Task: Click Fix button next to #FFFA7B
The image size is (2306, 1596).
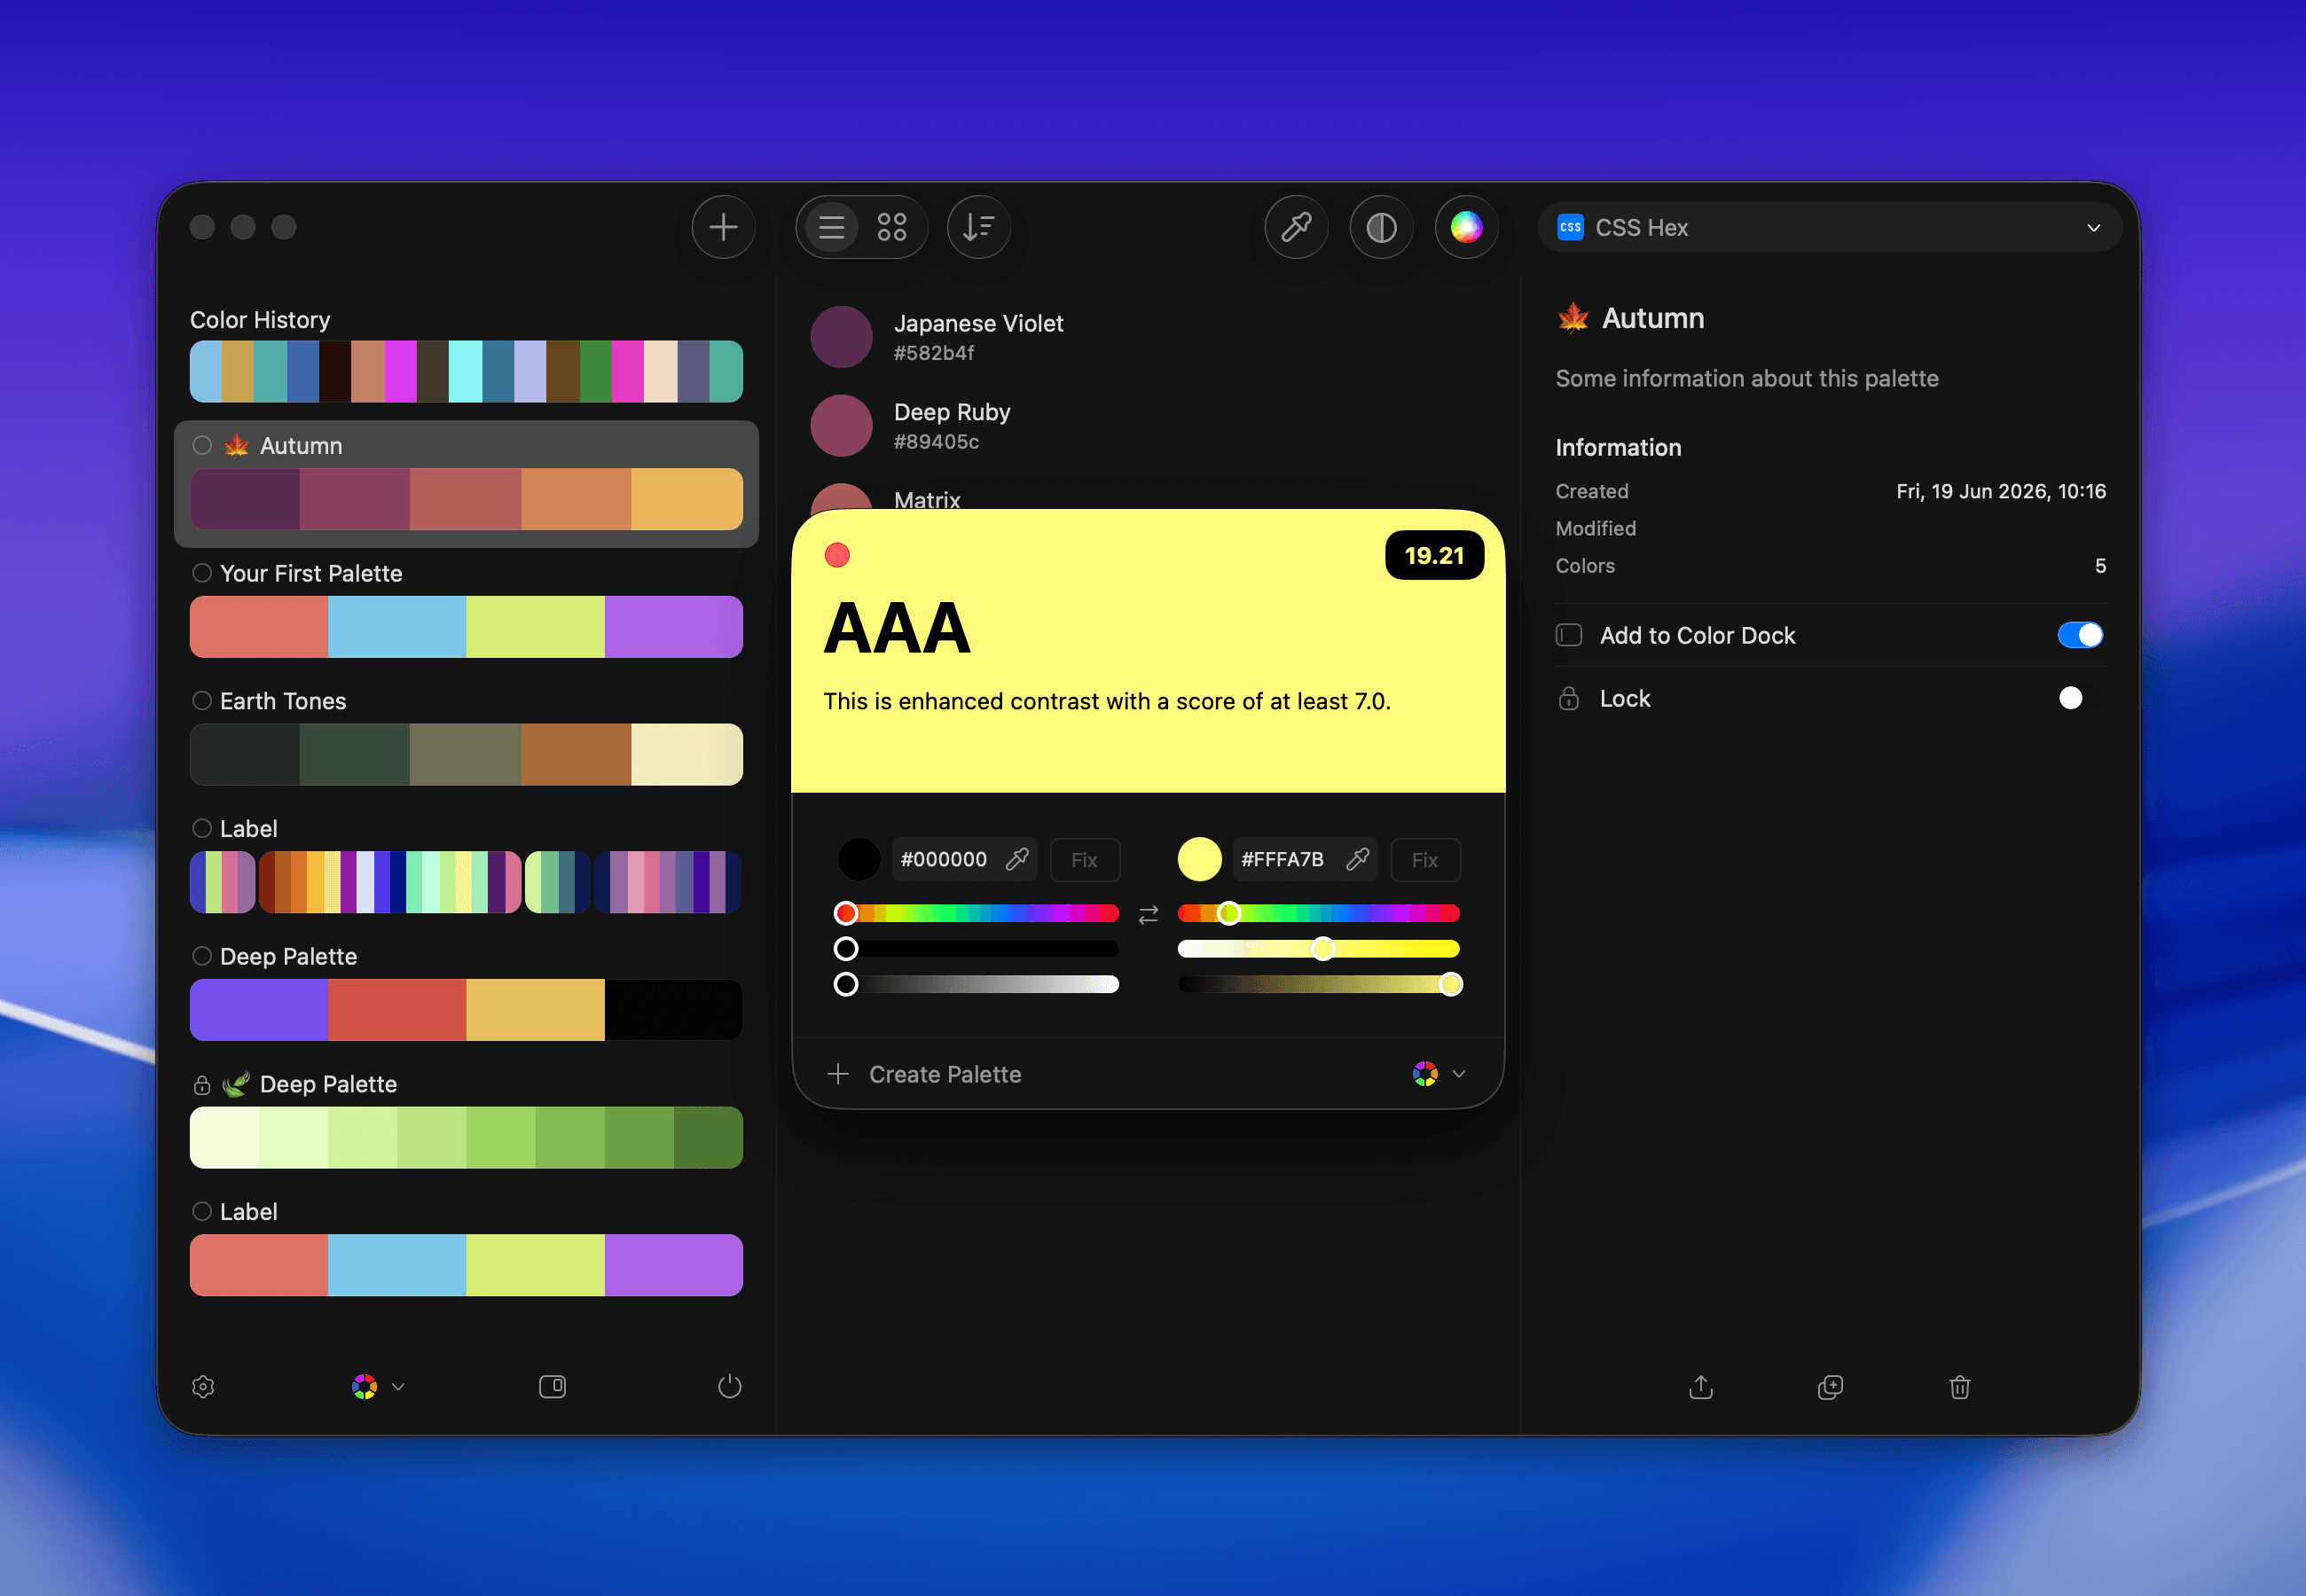Action: tap(1424, 859)
